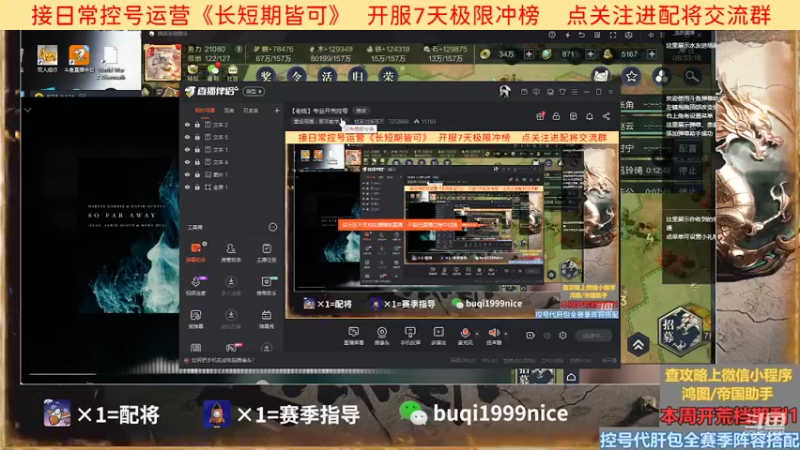Open the gift box icon with red badge
This screenshot has width=800, height=450.
(540, 116)
